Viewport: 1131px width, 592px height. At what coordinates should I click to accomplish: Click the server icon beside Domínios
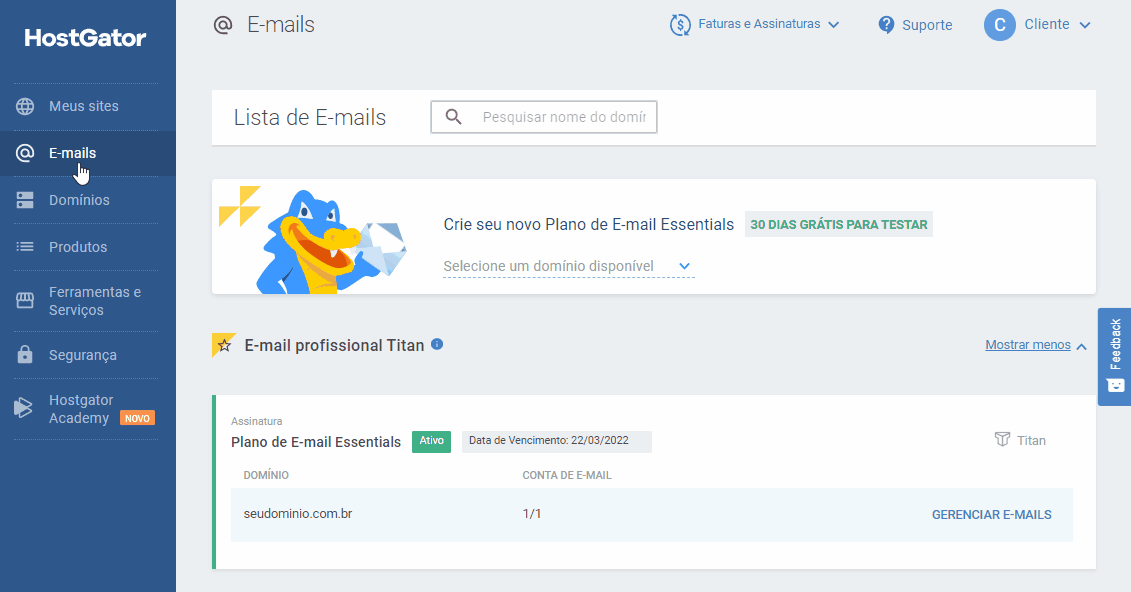pyautogui.click(x=25, y=200)
